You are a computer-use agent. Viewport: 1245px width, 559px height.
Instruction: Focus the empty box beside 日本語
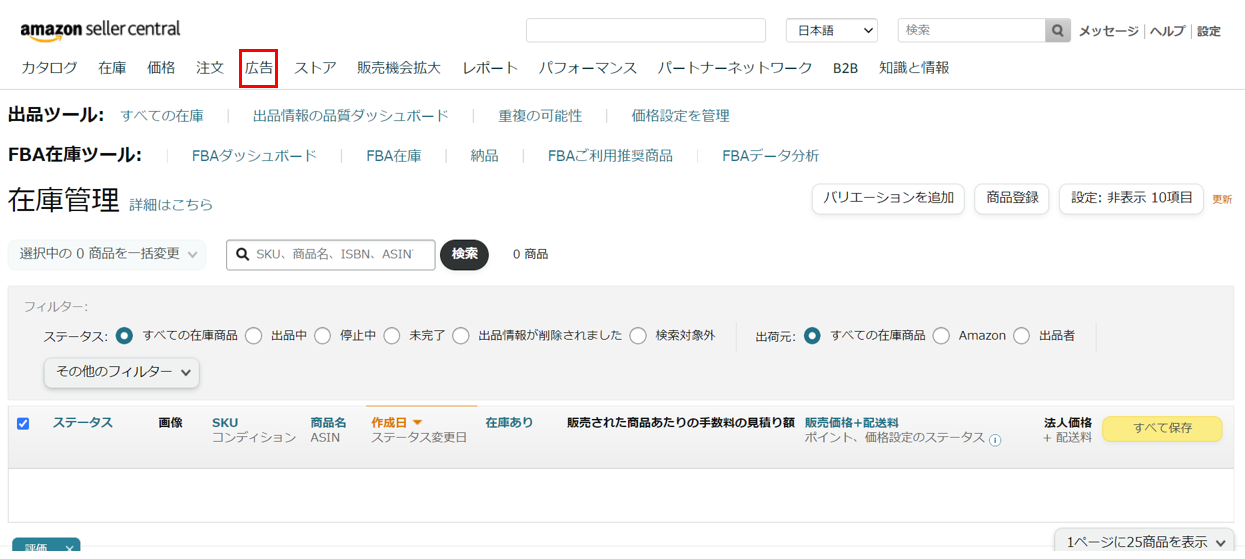[x=646, y=30]
